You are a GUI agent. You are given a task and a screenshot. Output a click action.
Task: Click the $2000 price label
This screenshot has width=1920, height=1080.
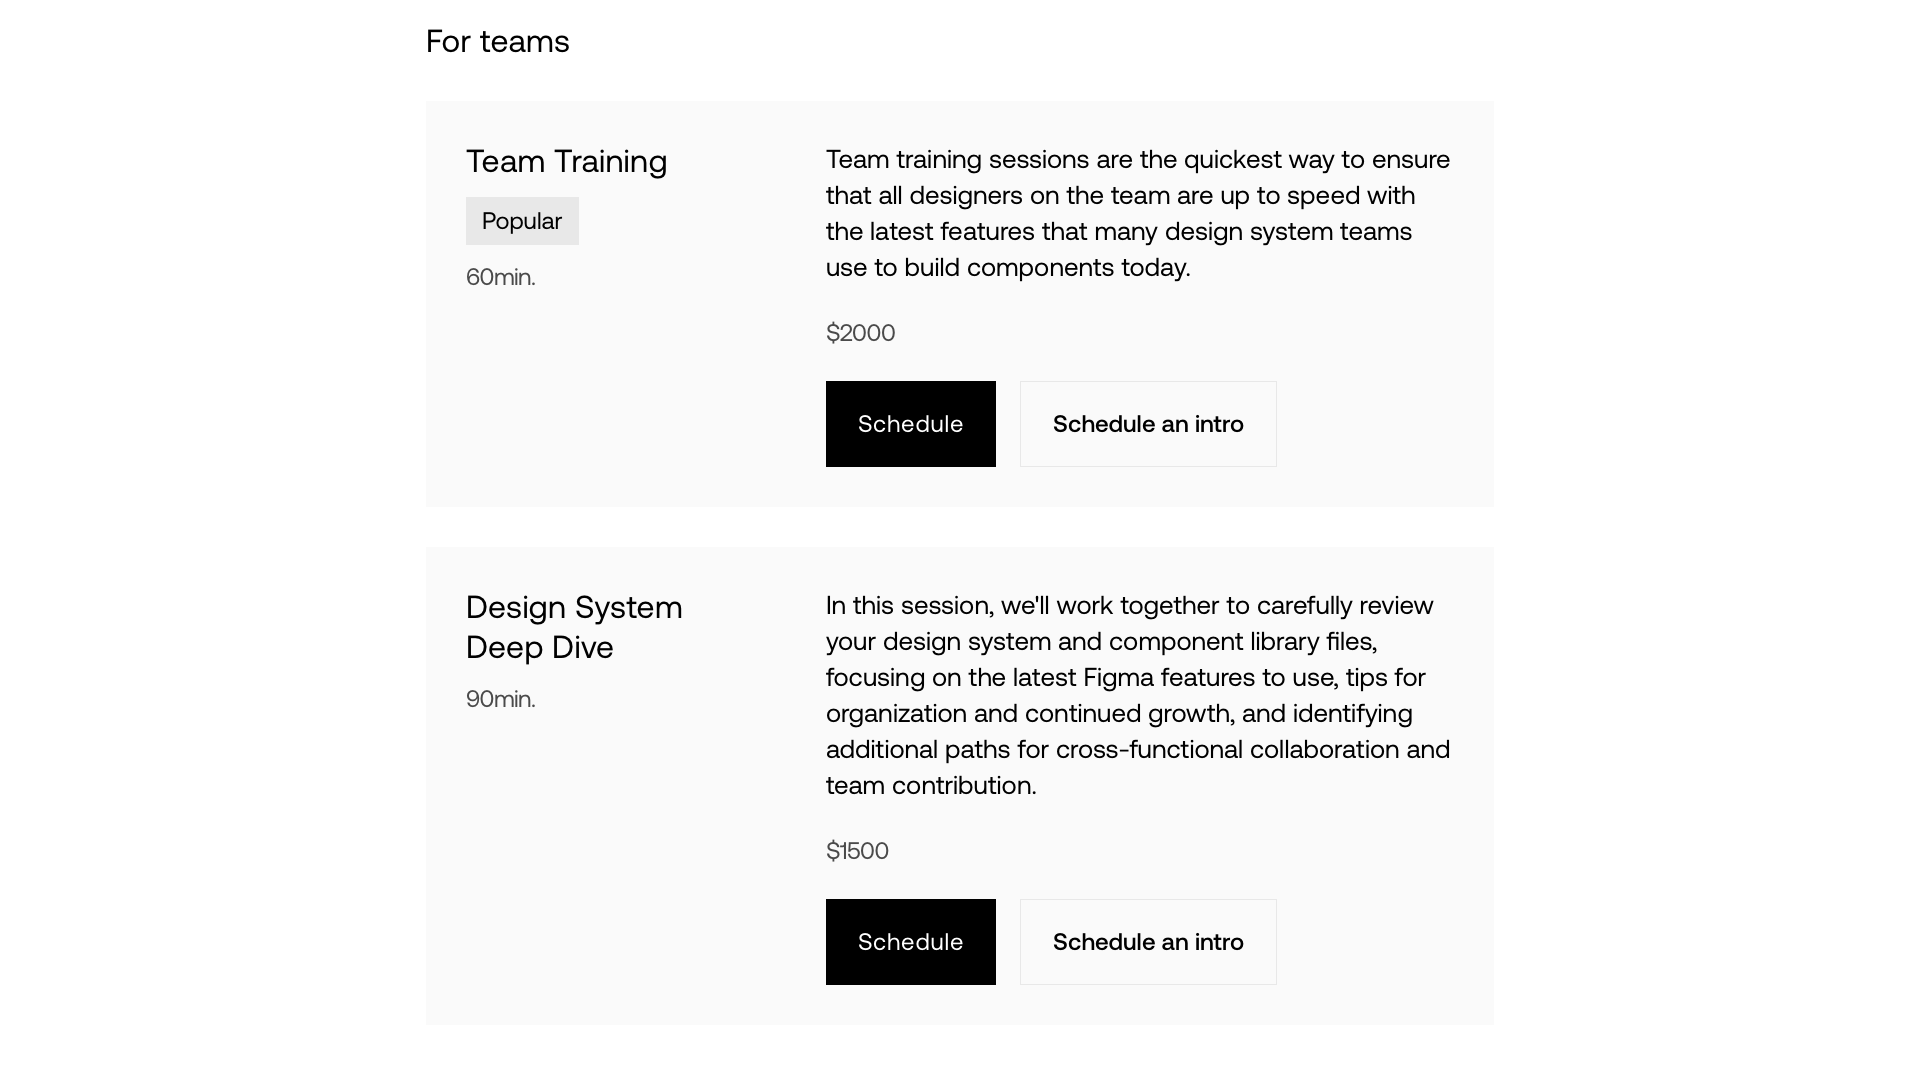(x=860, y=333)
